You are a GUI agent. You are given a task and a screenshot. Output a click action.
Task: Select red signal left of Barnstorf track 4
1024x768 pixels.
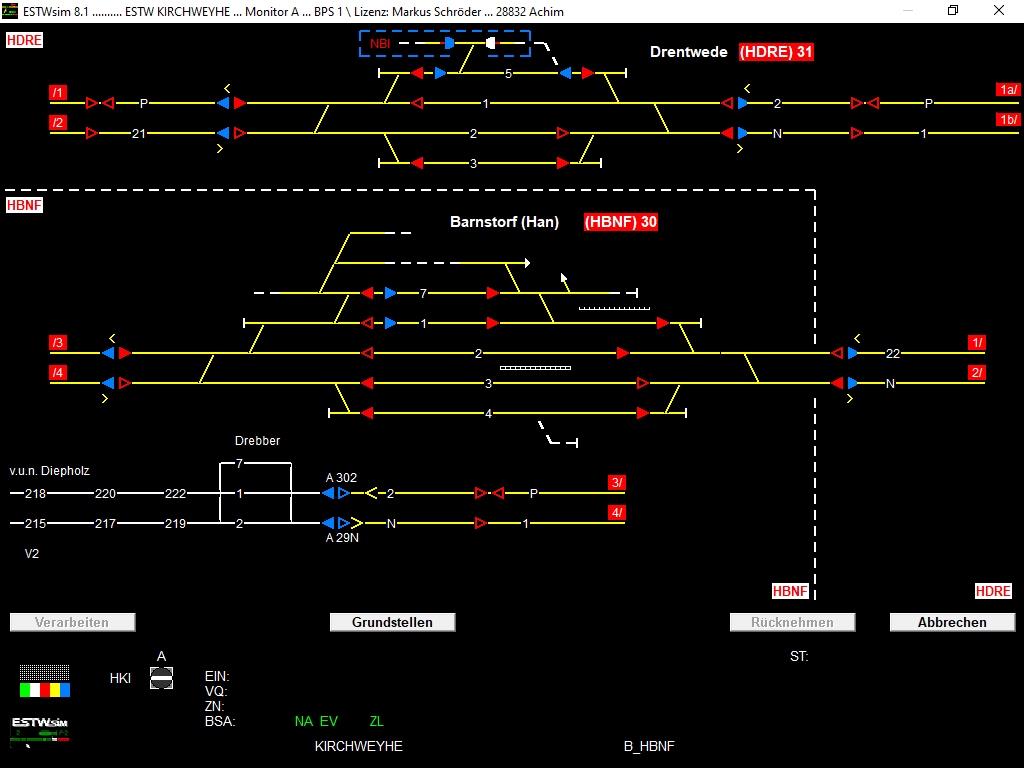tap(367, 413)
